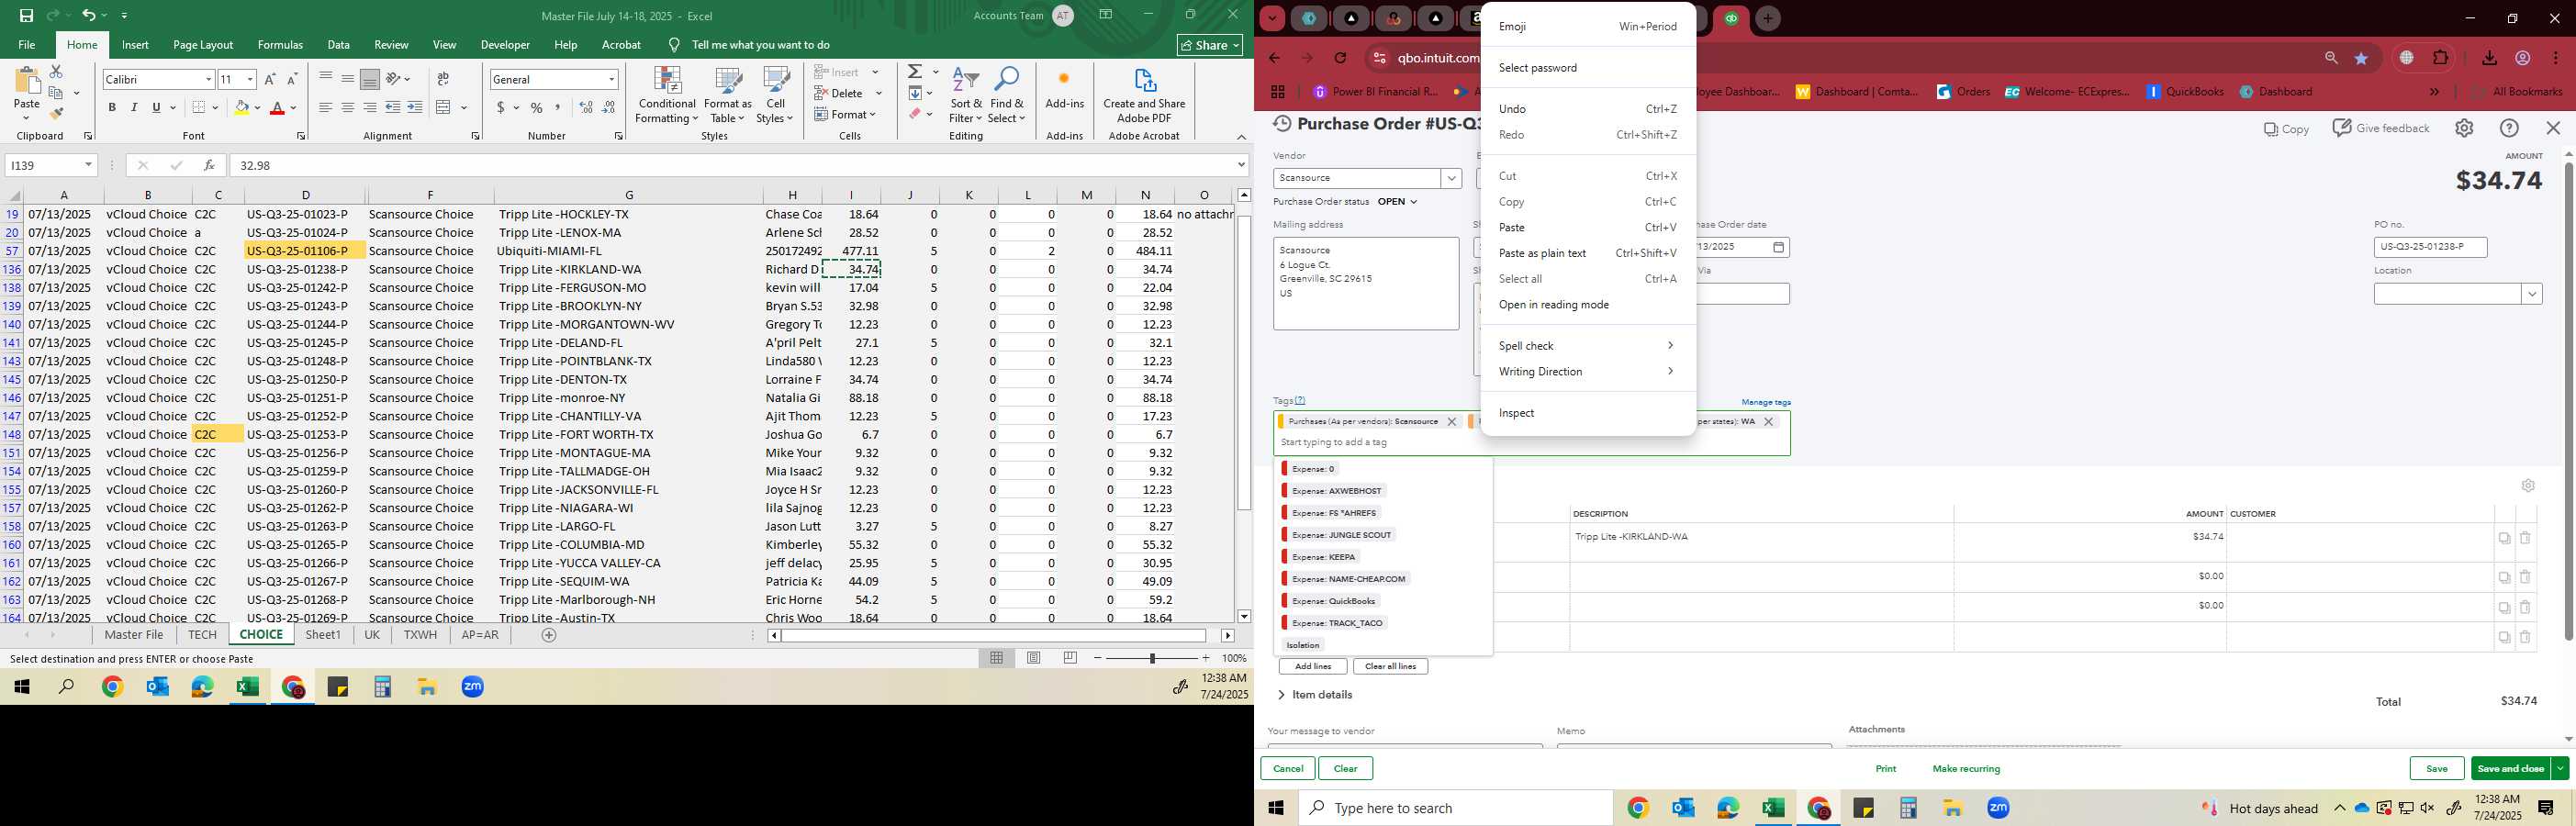This screenshot has width=2576, height=826.
Task: Open Chrome downloads icon
Action: pyautogui.click(x=2489, y=58)
